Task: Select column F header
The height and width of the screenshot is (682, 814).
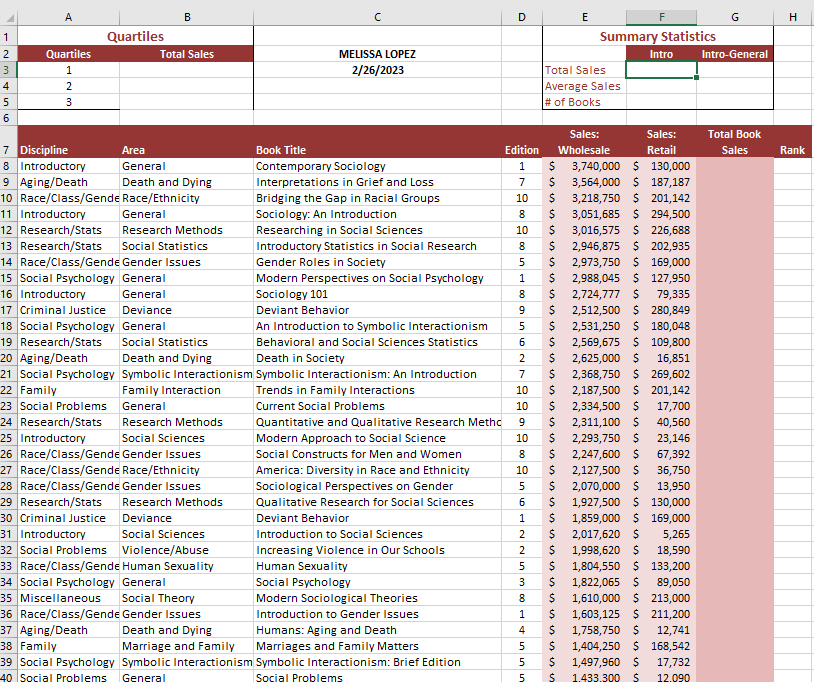Action: point(661,17)
